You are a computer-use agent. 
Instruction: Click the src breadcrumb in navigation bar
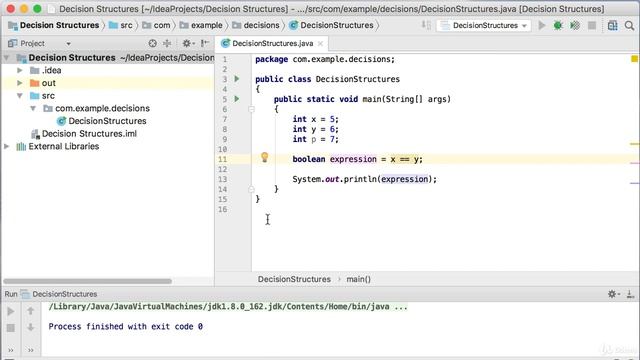(121, 25)
